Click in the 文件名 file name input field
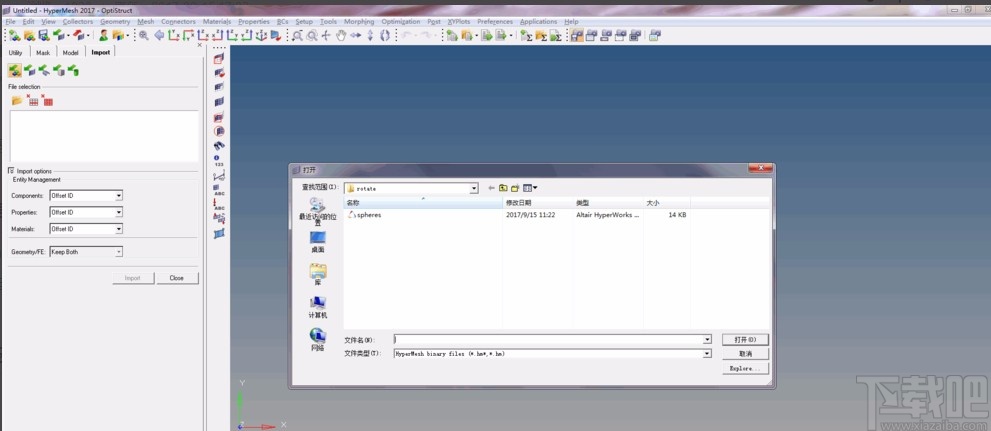The height and width of the screenshot is (431, 991). click(547, 339)
